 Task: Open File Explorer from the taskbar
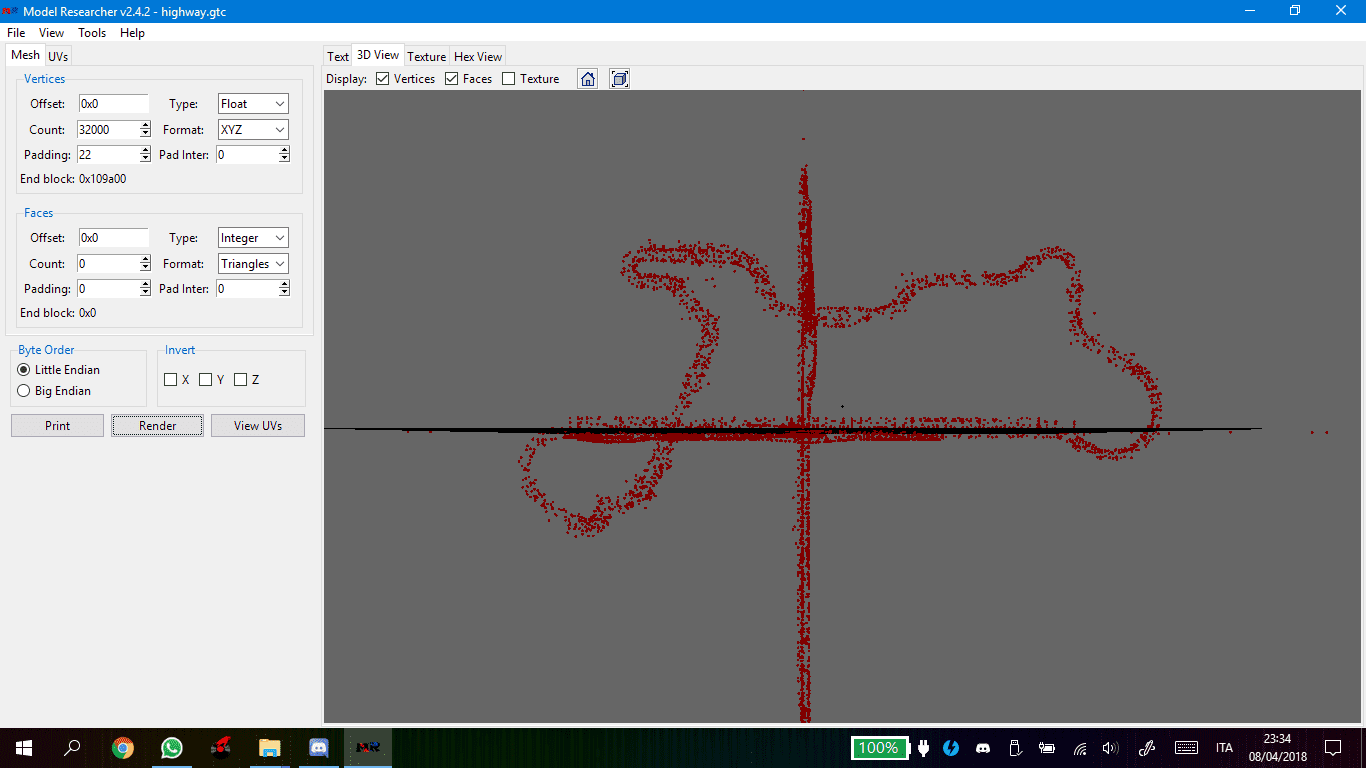pos(270,747)
